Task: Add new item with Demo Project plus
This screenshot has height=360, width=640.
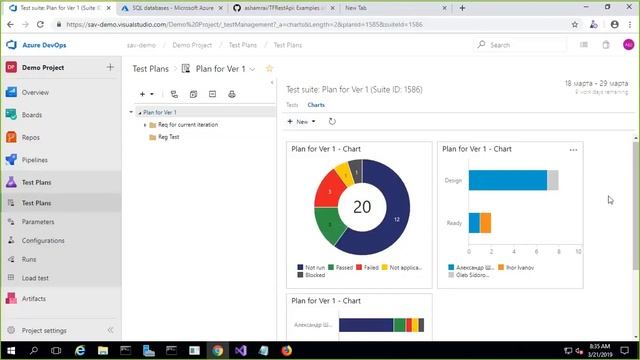Action: click(x=110, y=67)
